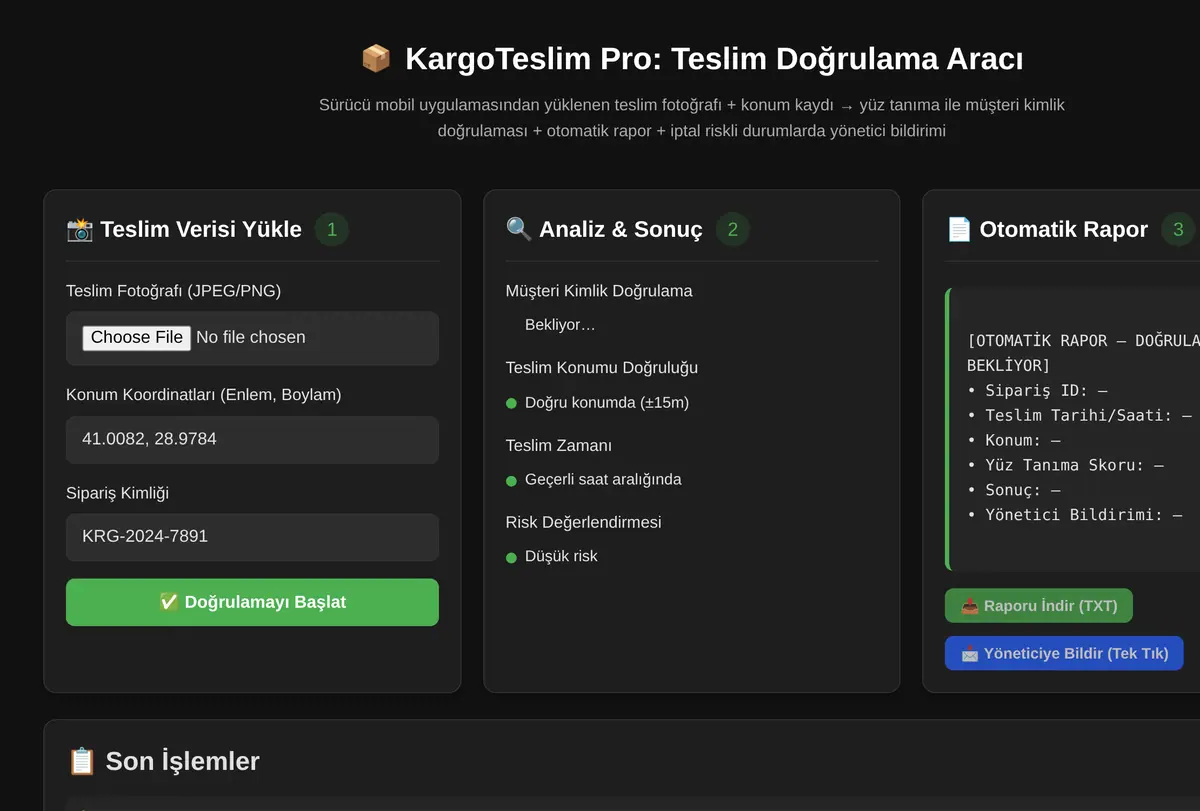Start verification with Doğrulamayı Başlat button
This screenshot has width=1200, height=811.
[252, 602]
